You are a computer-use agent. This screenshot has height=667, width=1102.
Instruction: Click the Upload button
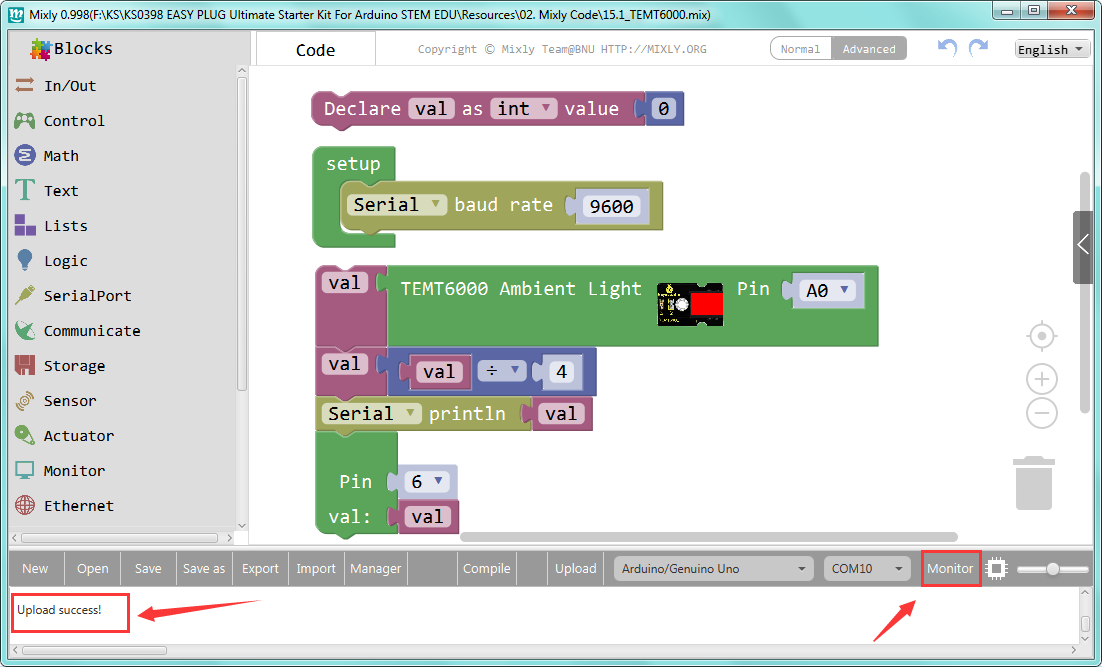coord(576,569)
